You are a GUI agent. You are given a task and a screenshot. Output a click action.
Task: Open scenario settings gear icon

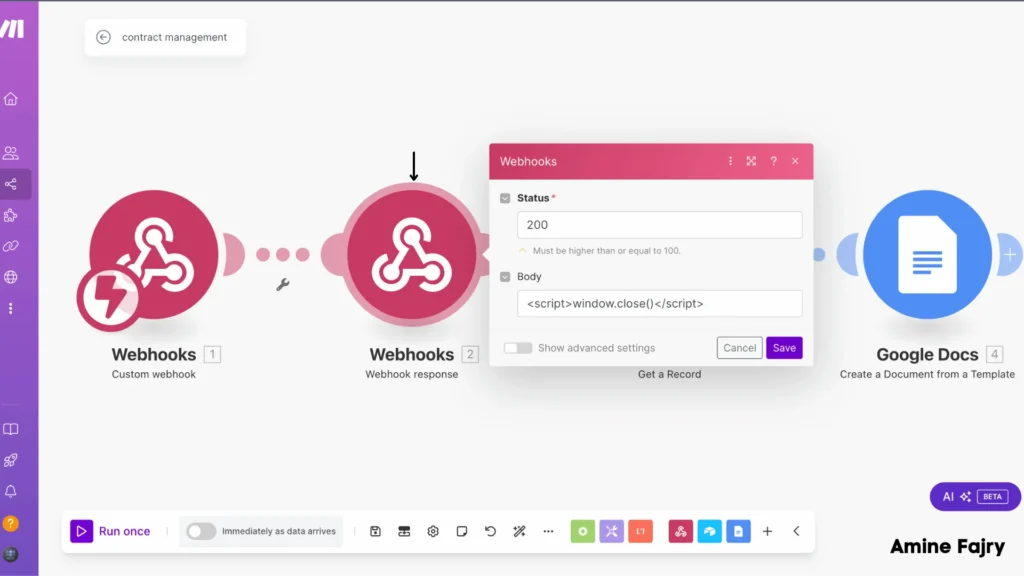point(433,531)
